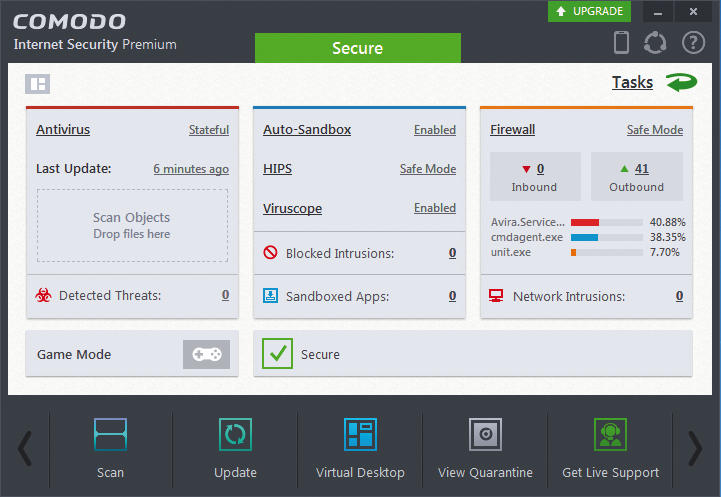Change Auto-Sandbox Enabled status
721x497 pixels.
point(435,130)
